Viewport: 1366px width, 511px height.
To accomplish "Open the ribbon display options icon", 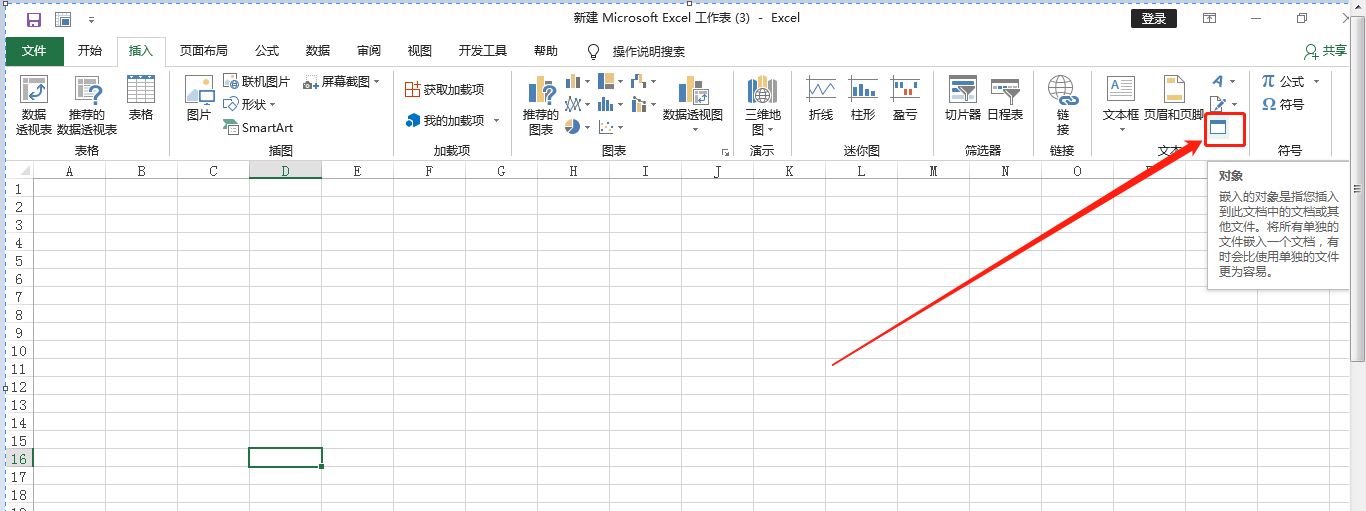I will click(x=1210, y=19).
